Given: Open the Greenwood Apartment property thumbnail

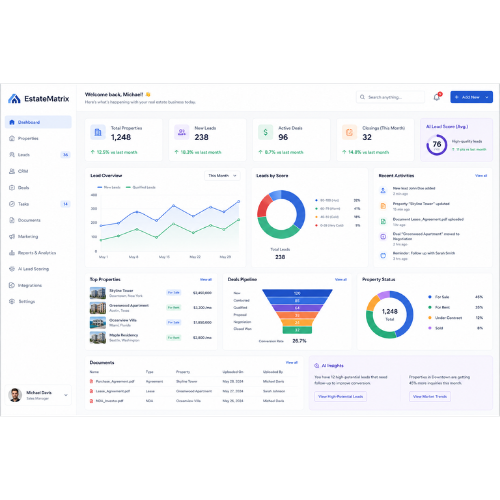Looking at the screenshot, I should pyautogui.click(x=98, y=308).
